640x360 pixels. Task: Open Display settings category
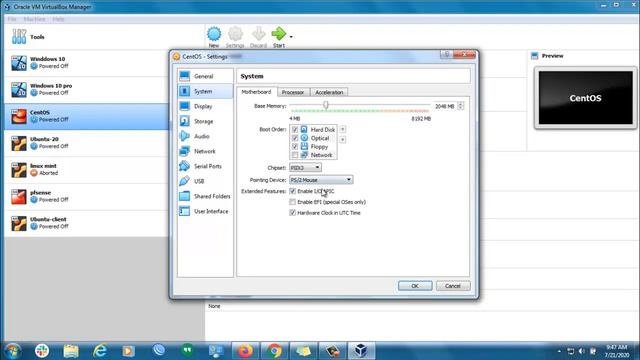pos(205,106)
